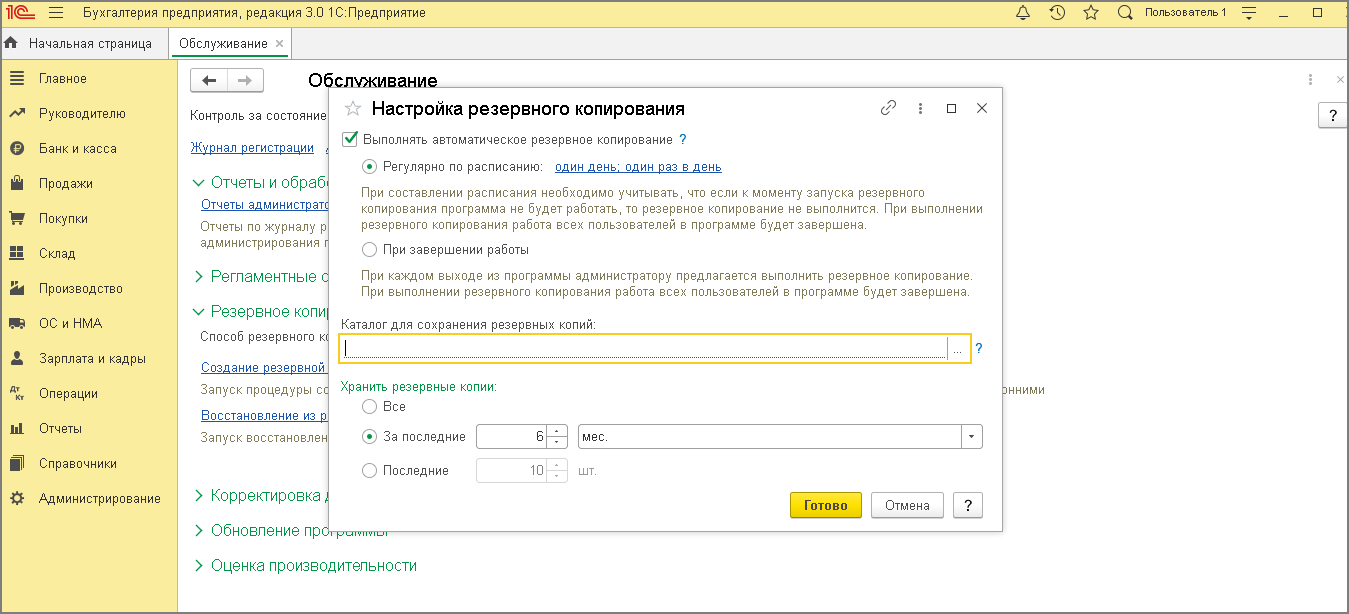Click the Покупки cart icon

[x=16, y=218]
